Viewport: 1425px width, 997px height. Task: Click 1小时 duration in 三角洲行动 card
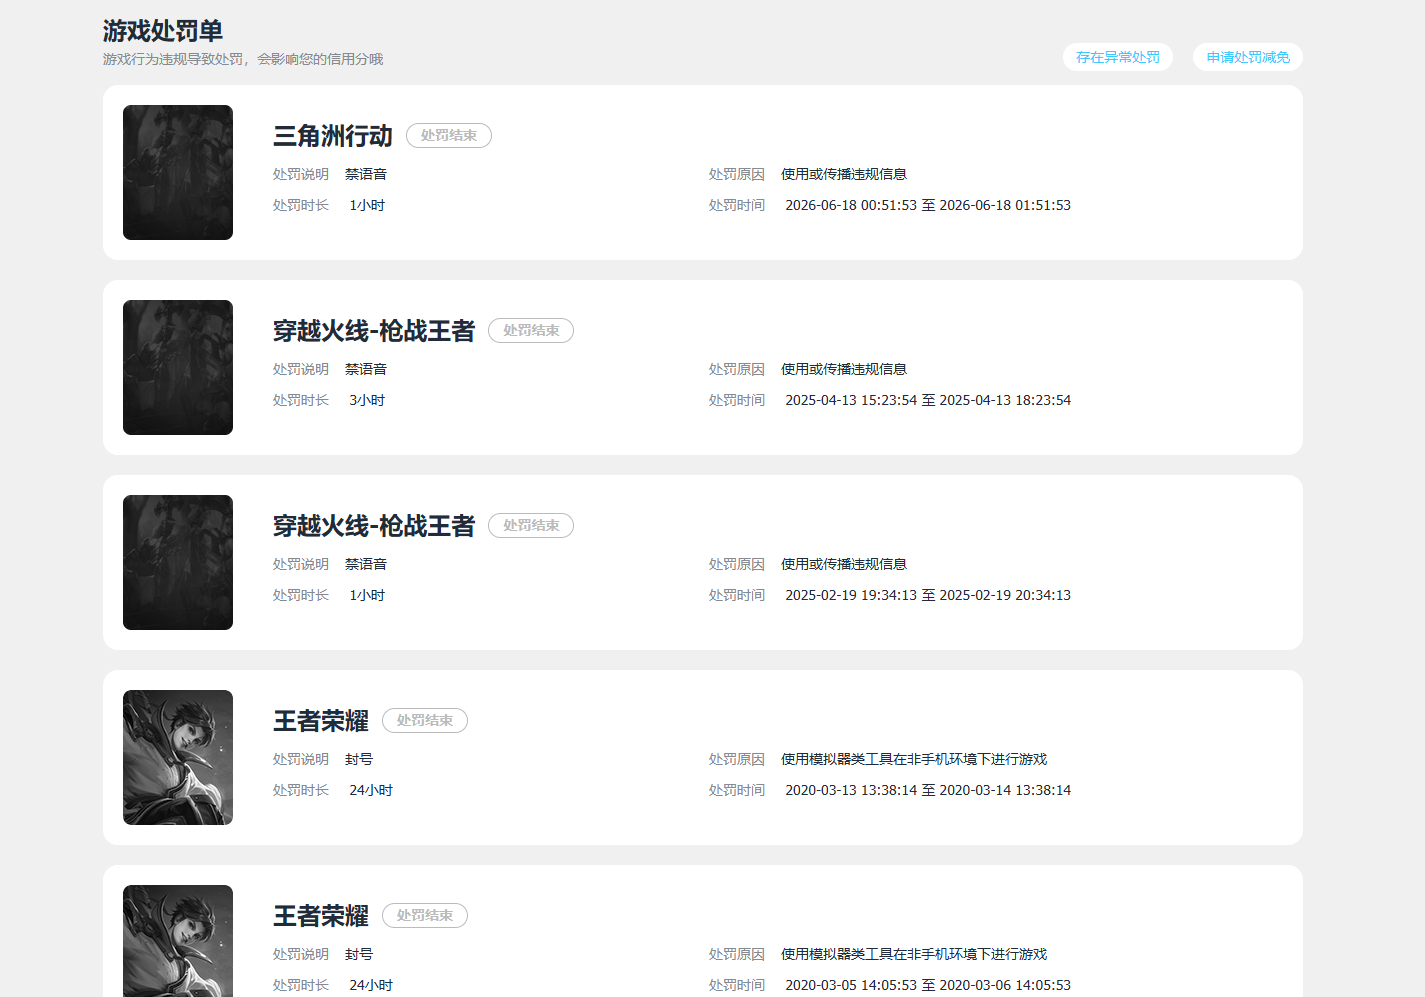(x=367, y=205)
